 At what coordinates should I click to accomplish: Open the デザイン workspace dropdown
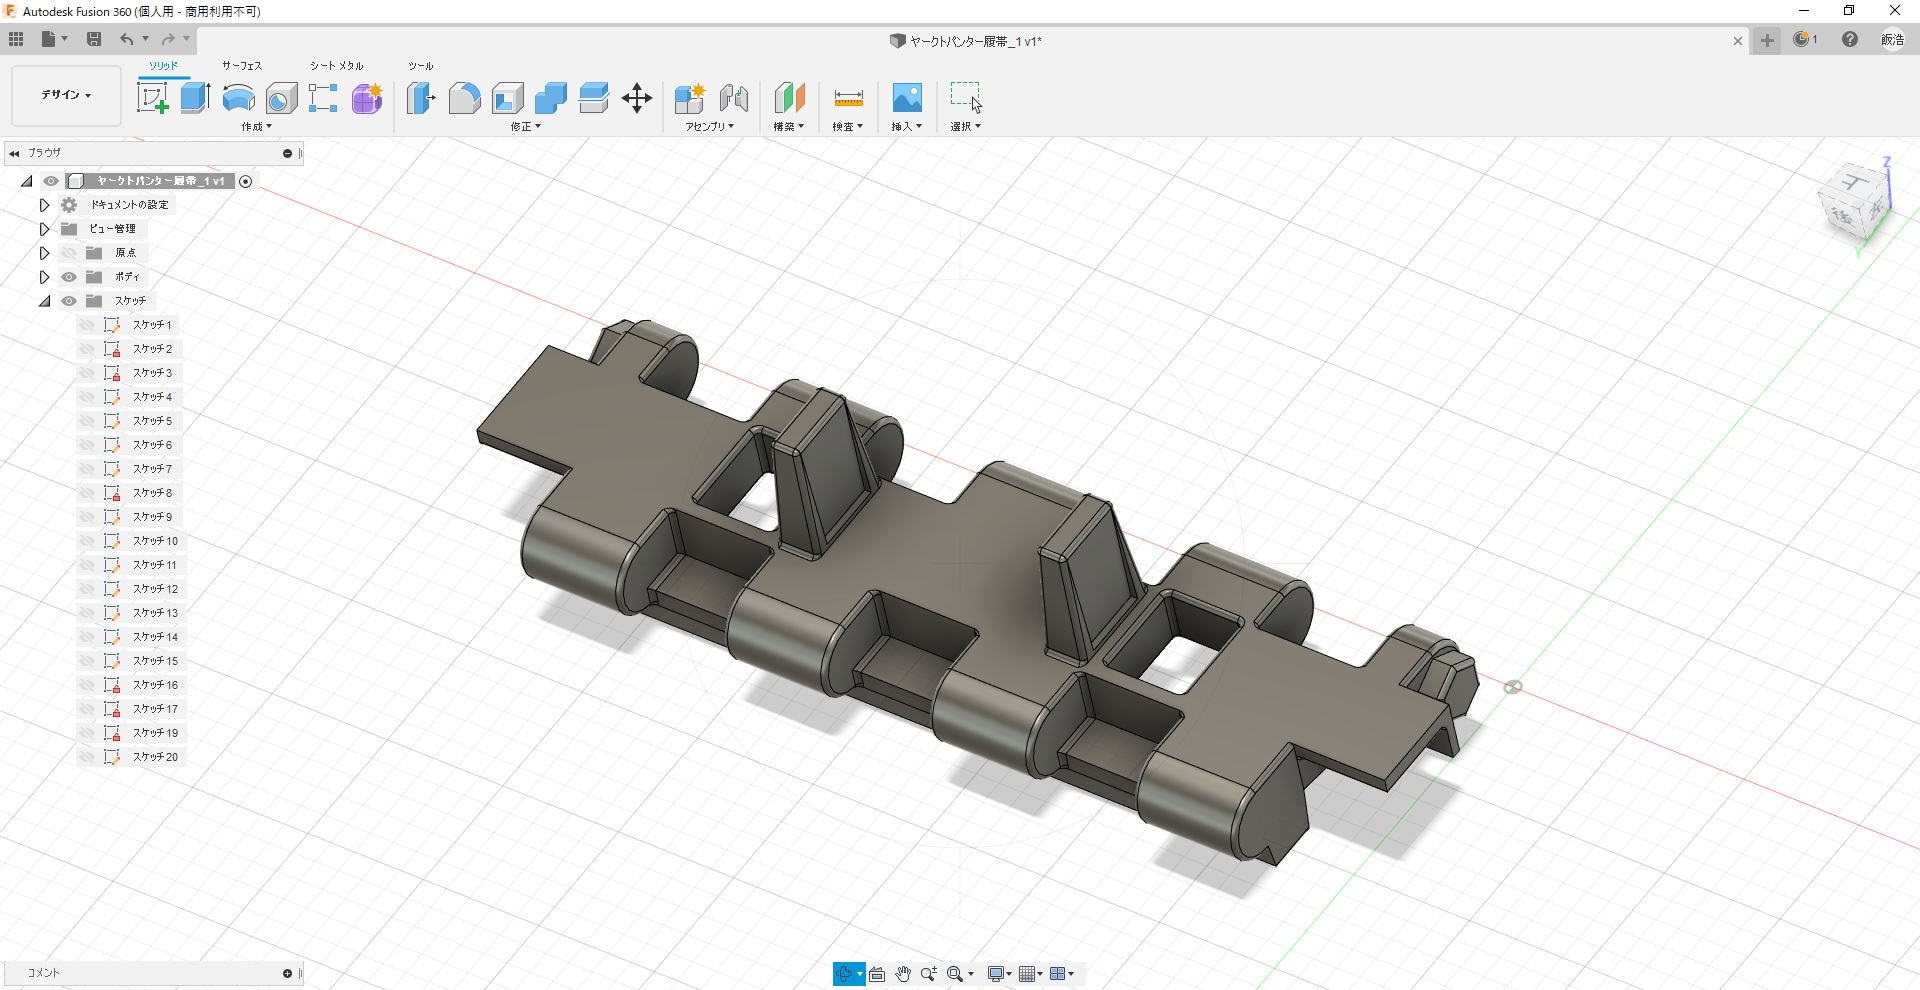point(66,95)
